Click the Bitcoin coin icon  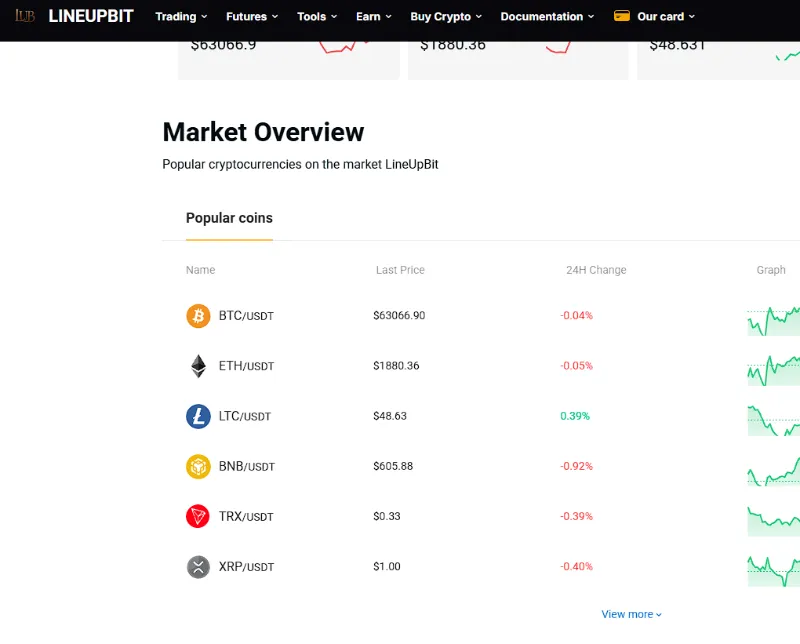pyautogui.click(x=198, y=316)
